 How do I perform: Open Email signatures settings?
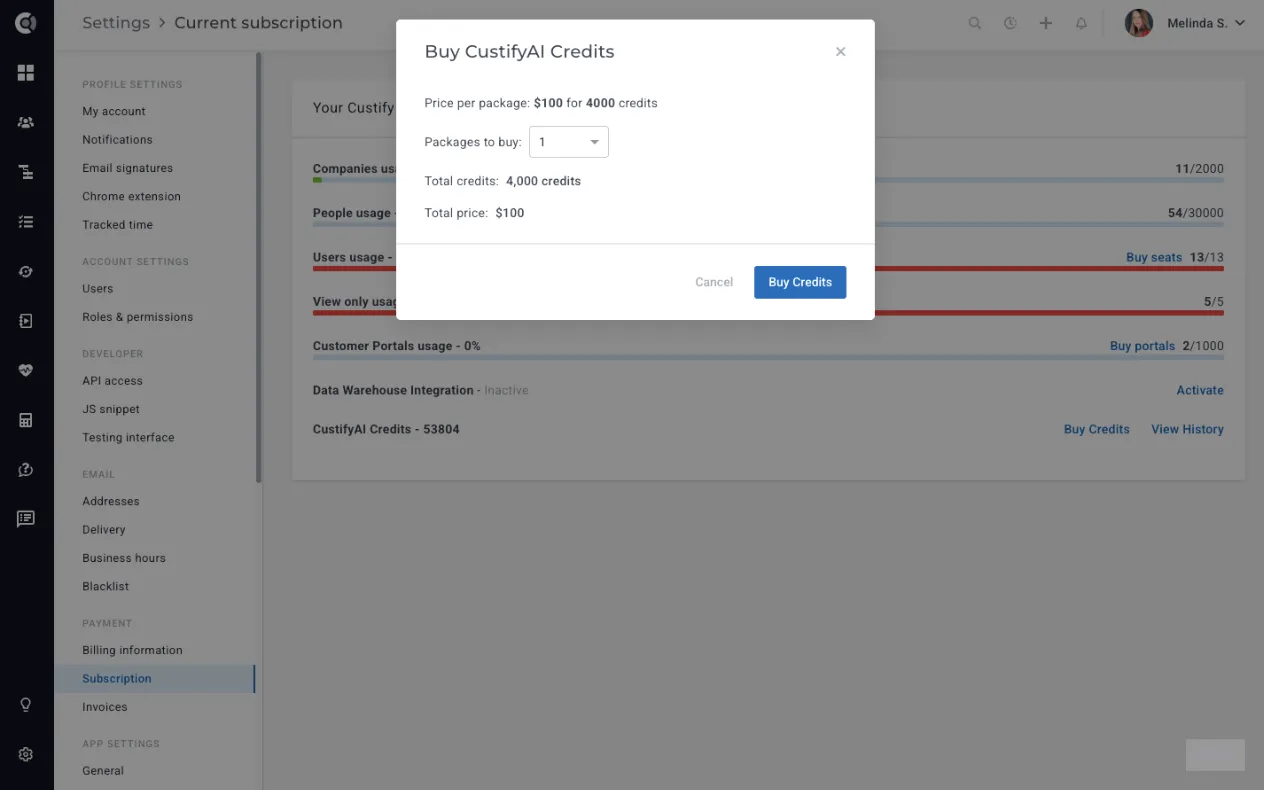(127, 168)
